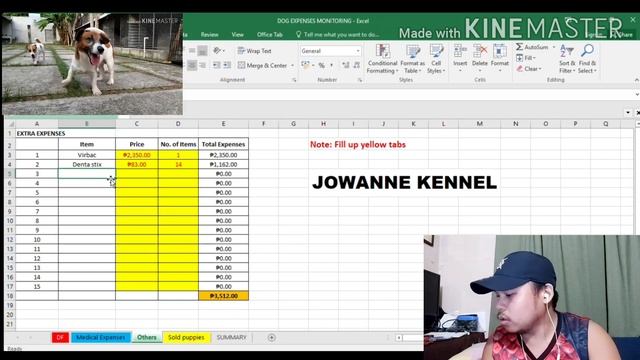Click the dog video thumbnail overlay
The width and height of the screenshot is (640, 360).
coord(92,64)
